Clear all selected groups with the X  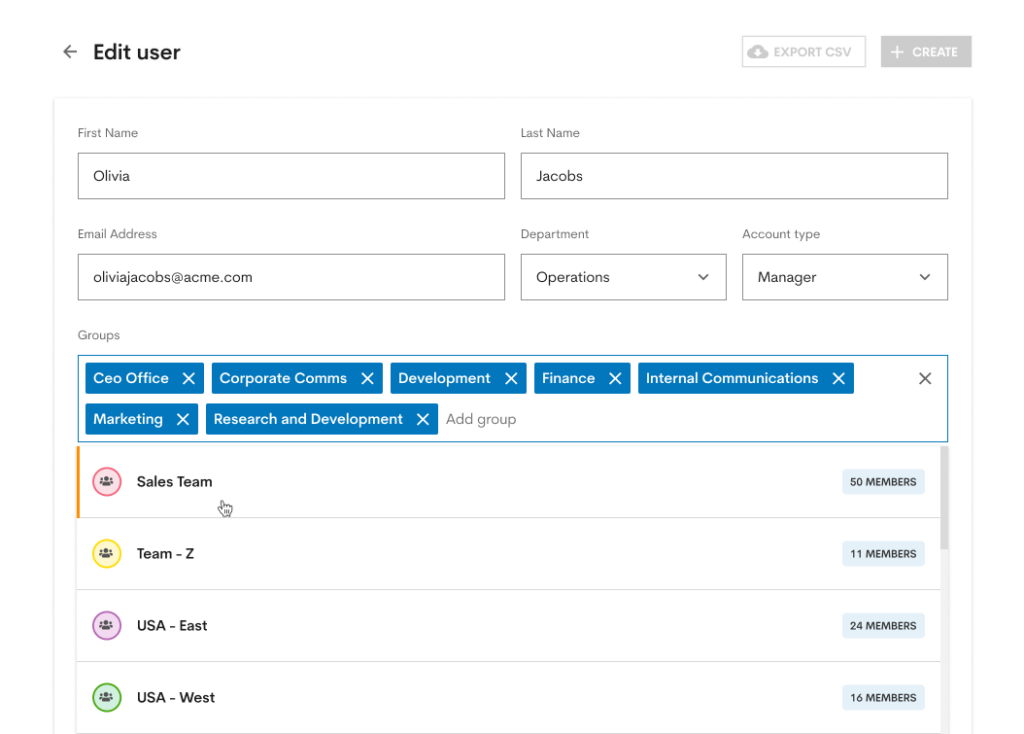924,378
